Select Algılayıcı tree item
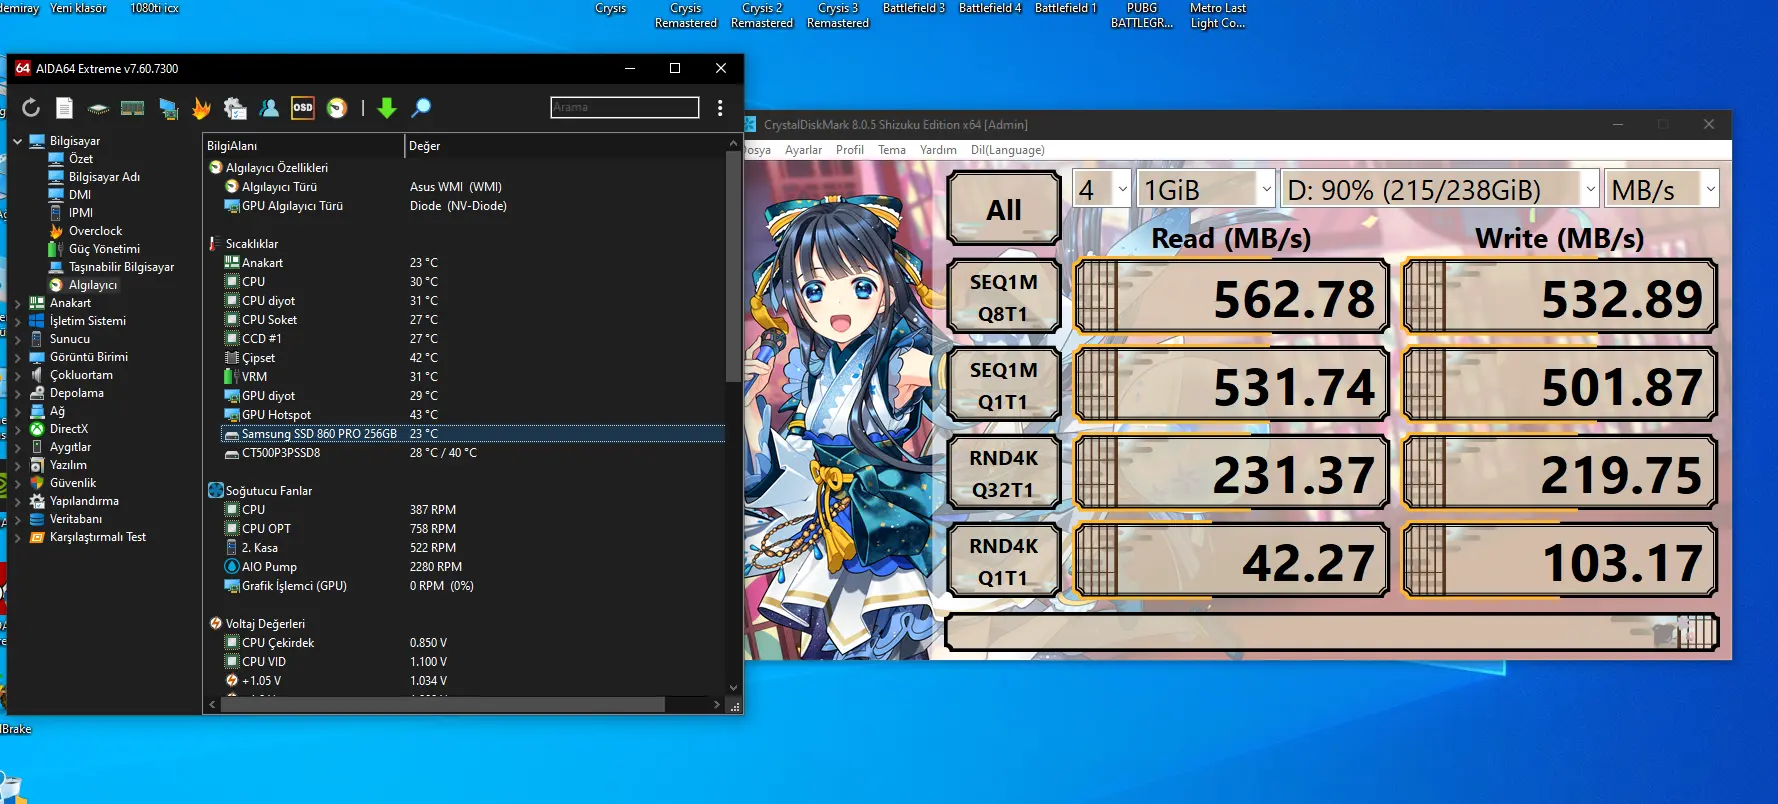 [93, 285]
